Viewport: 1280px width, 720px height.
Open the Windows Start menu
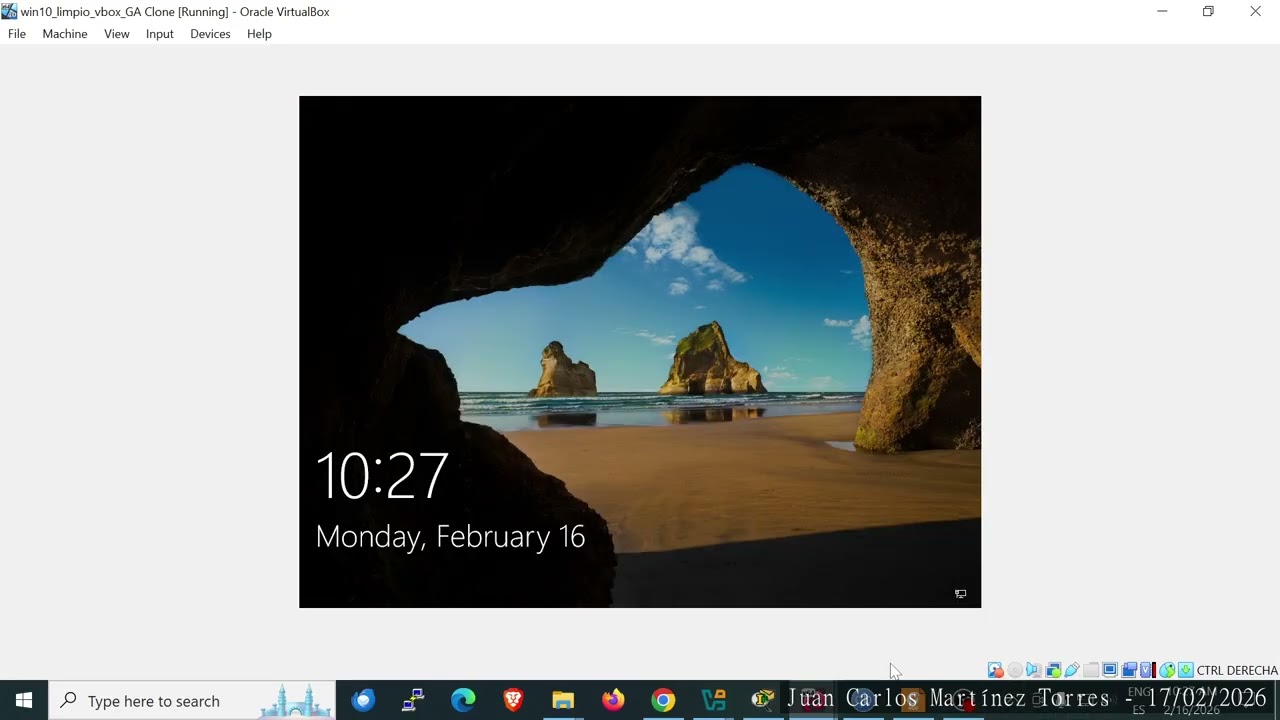tap(24, 700)
